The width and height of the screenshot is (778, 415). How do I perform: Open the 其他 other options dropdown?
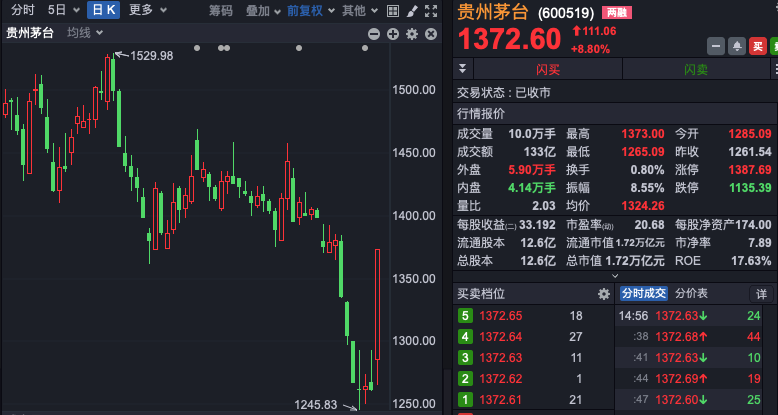(x=360, y=10)
